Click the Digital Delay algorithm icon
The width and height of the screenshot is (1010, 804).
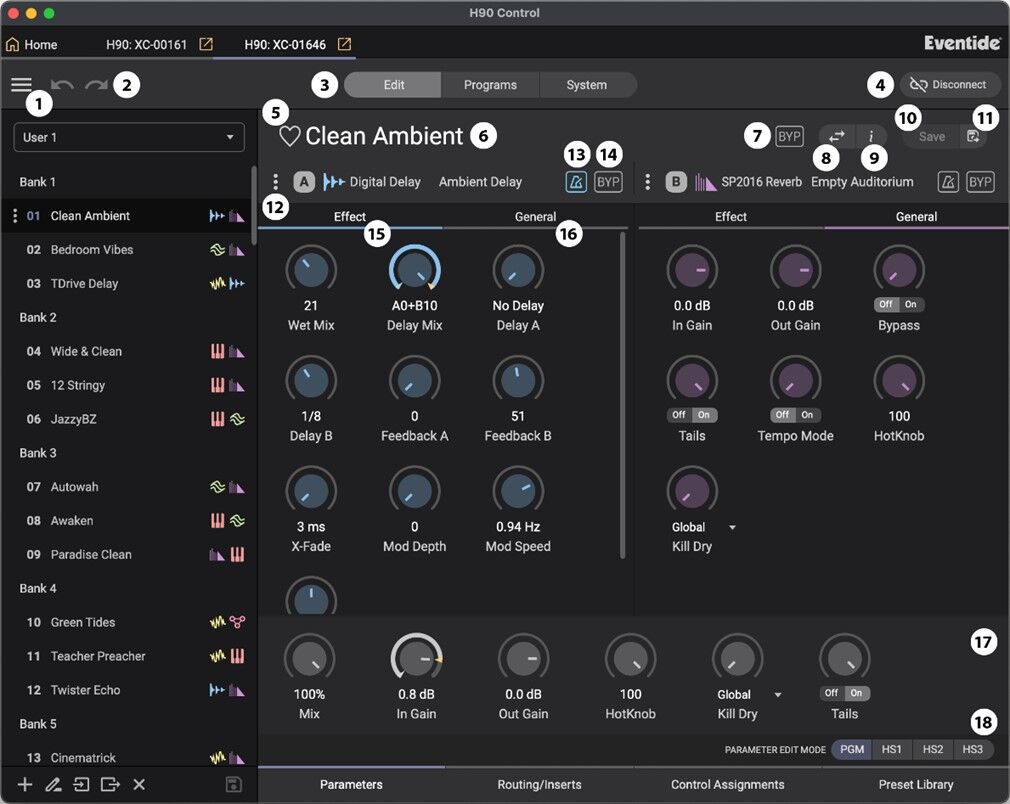[x=334, y=182]
